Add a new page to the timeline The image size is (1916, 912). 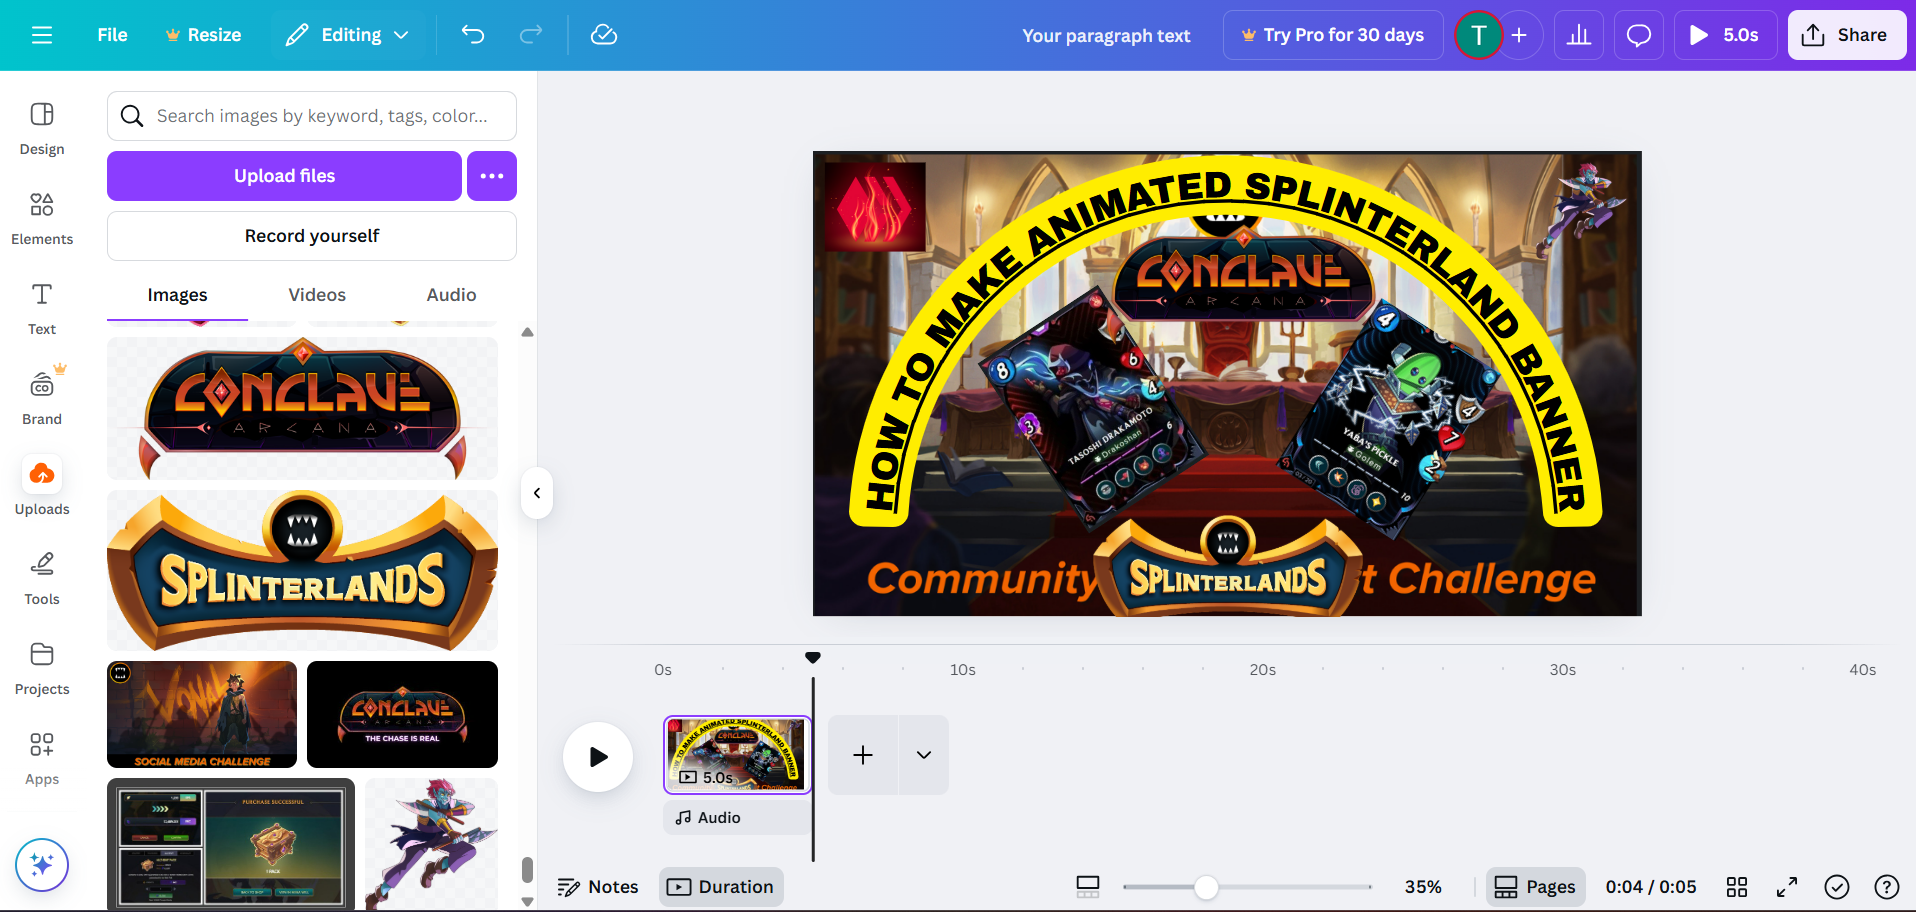pos(863,755)
